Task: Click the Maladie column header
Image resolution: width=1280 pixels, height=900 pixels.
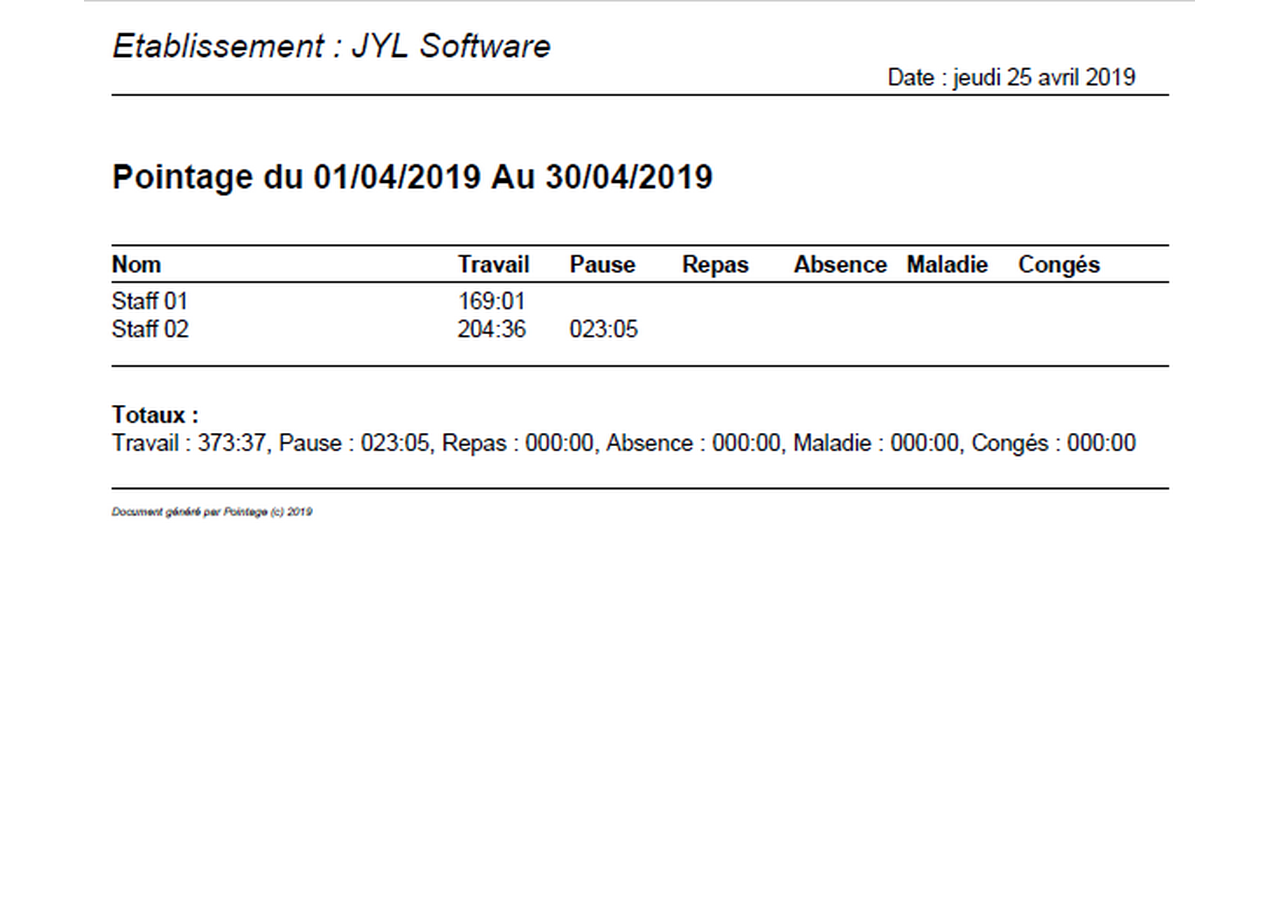Action: click(947, 265)
